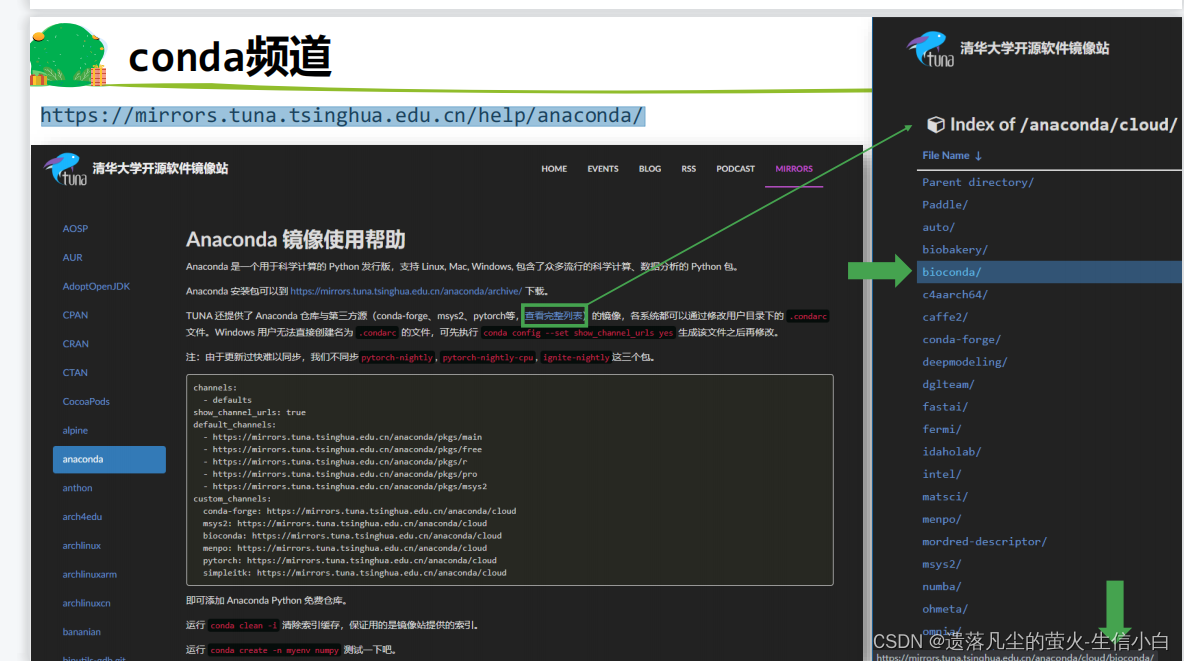Open the CPAN sidebar entry
This screenshot has height=661, width=1184.
coord(75,315)
